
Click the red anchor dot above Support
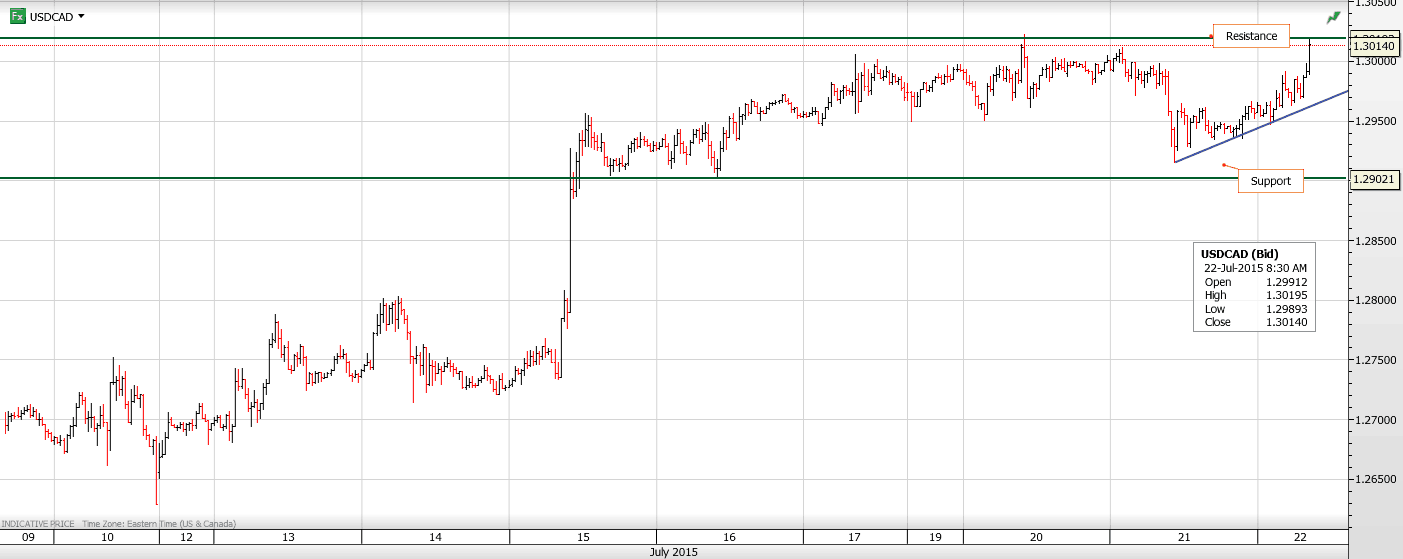[x=1224, y=165]
